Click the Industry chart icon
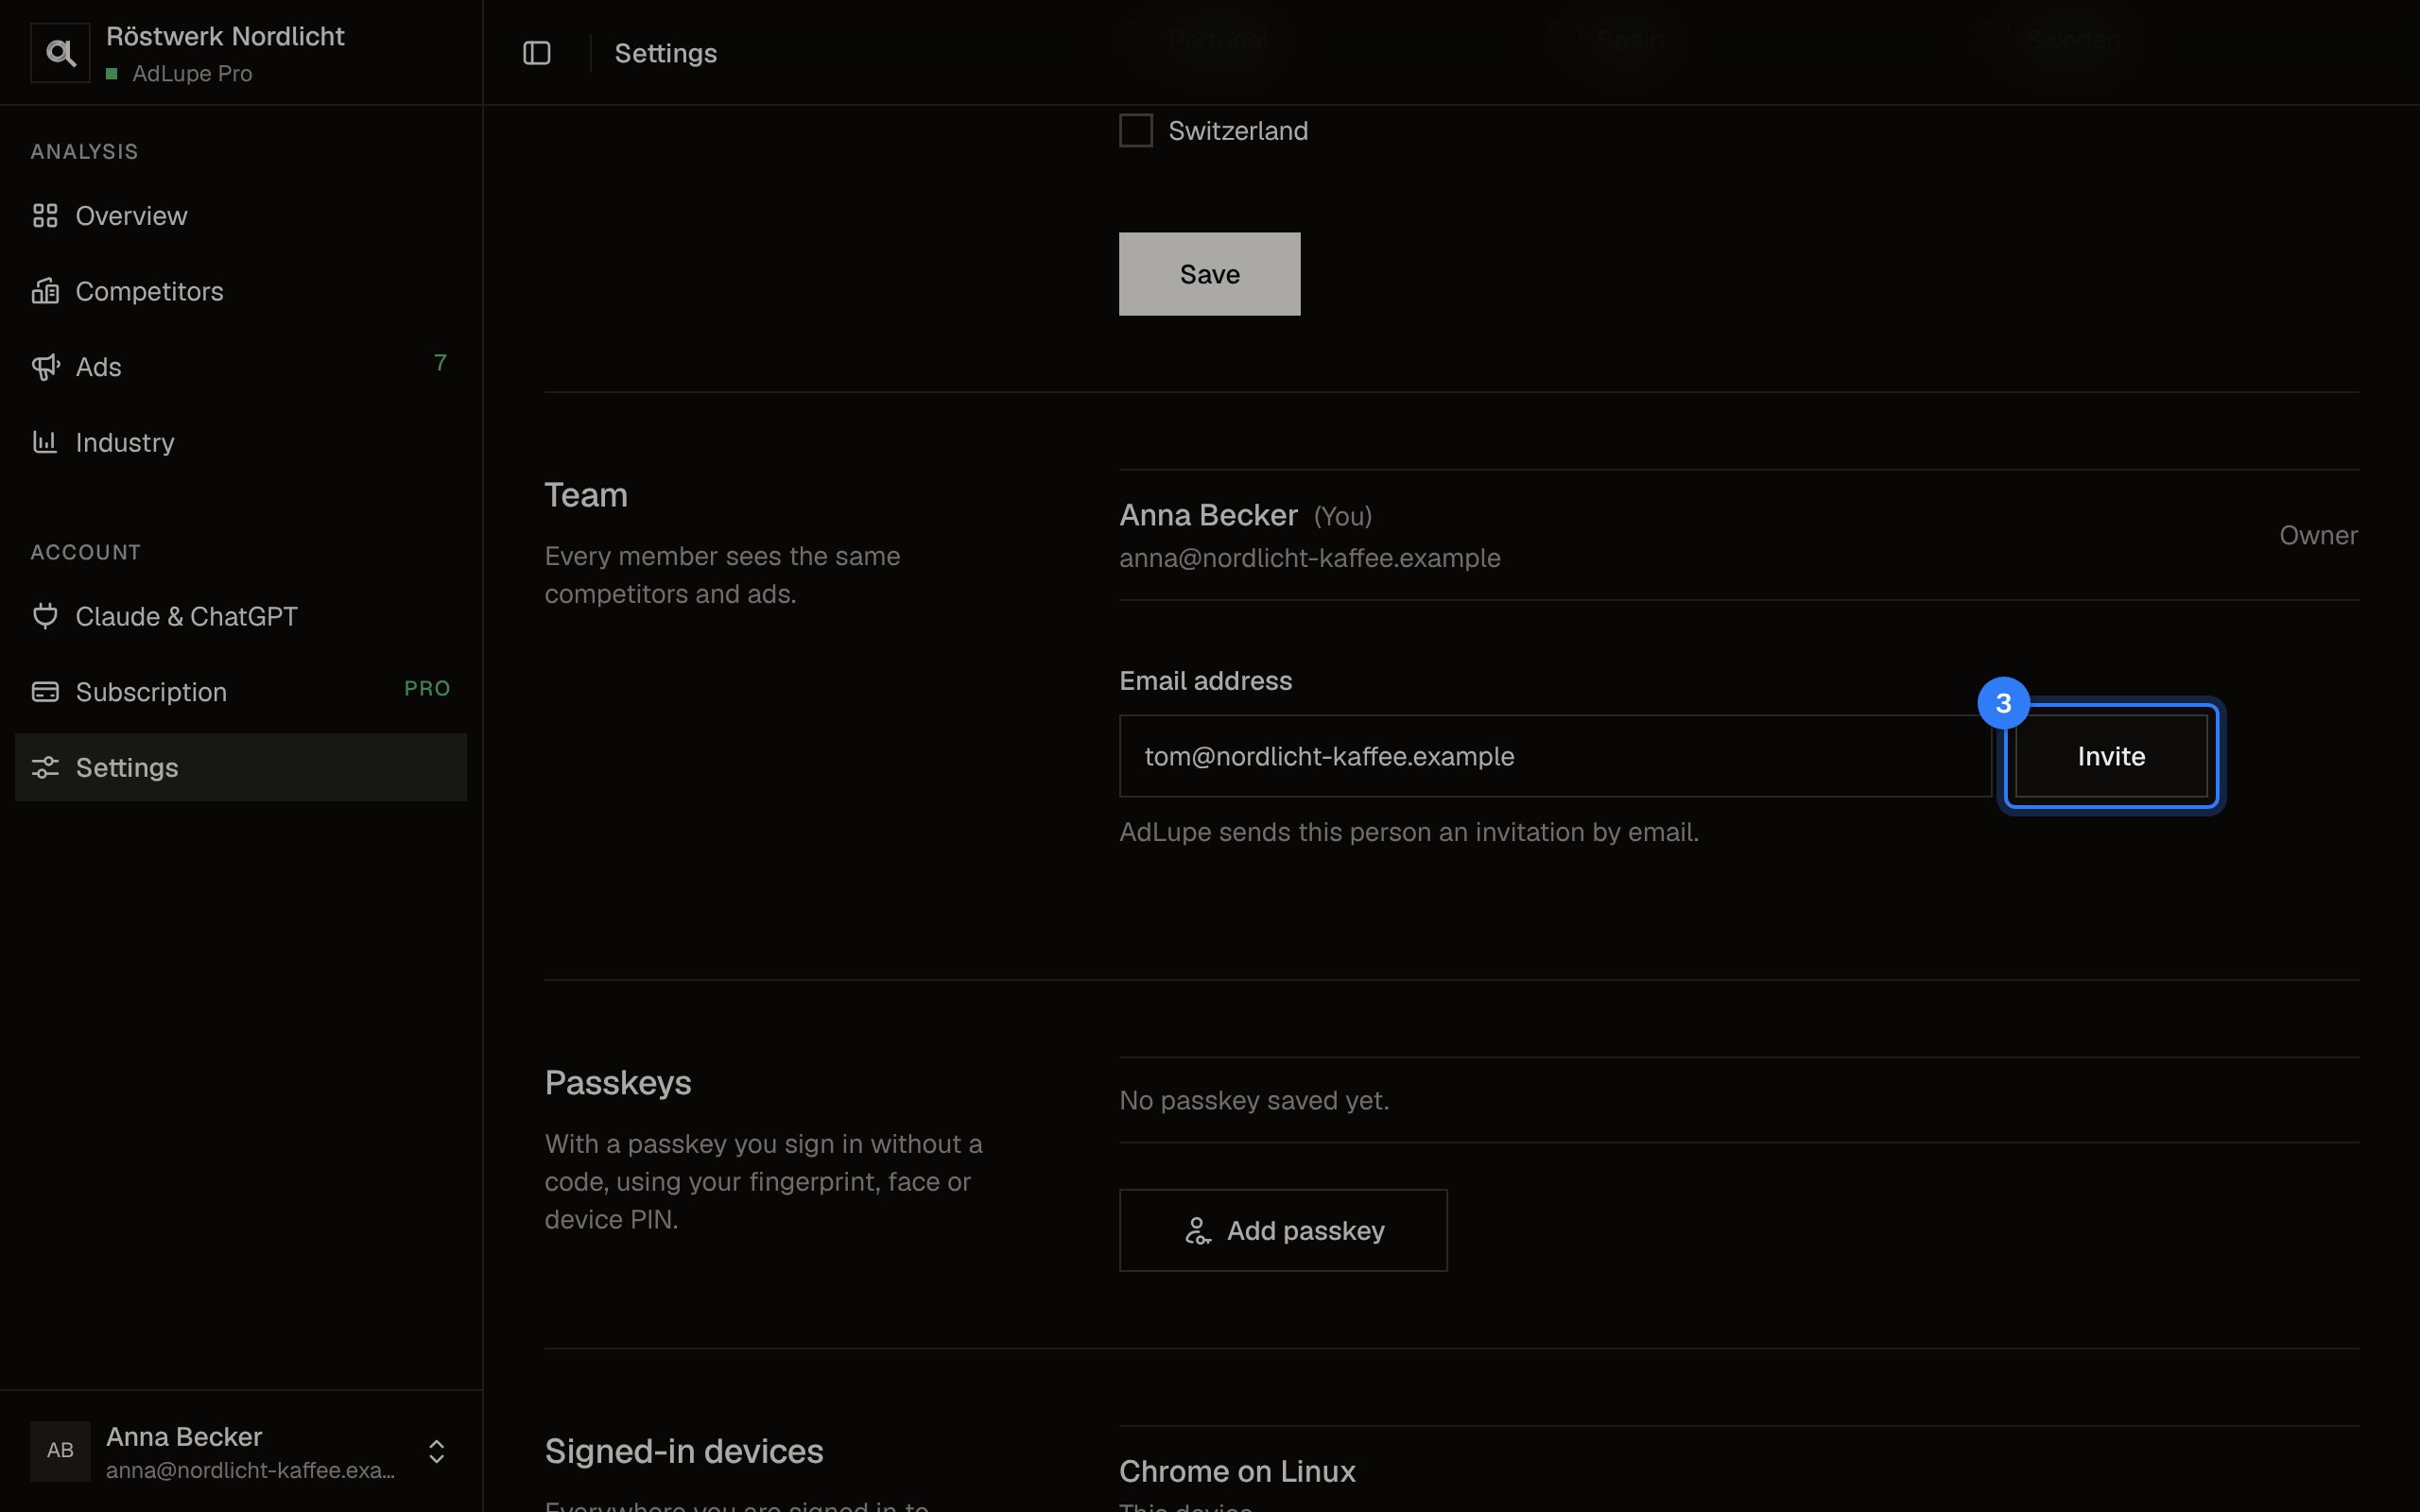This screenshot has height=1512, width=2420. pyautogui.click(x=45, y=442)
